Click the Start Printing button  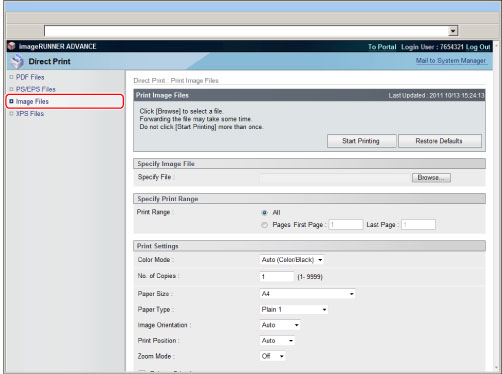point(362,141)
